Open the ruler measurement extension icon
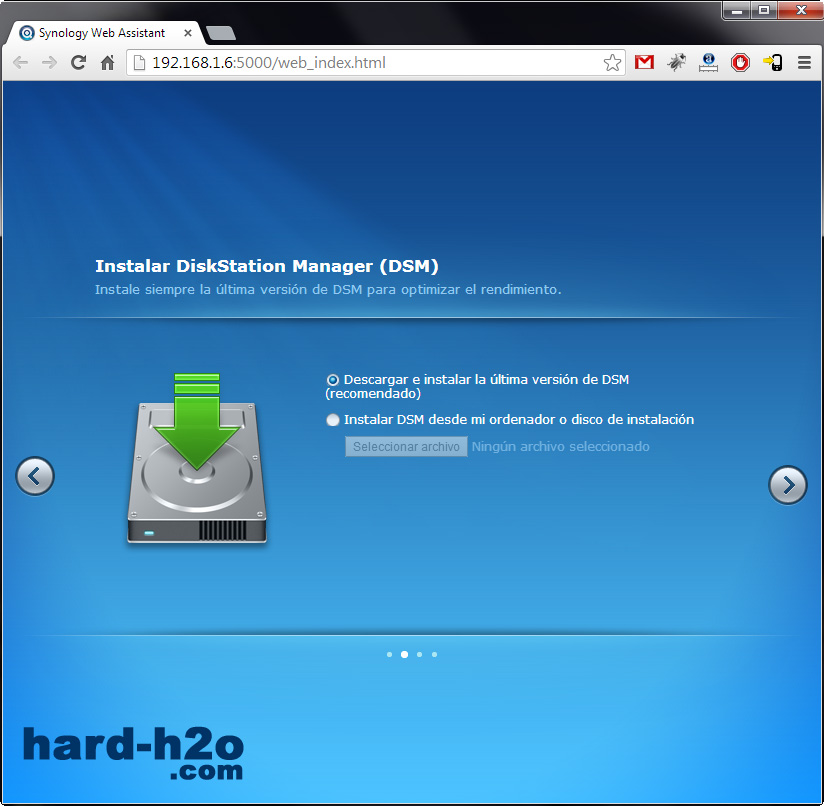Screen dimensions: 824x806 coord(708,63)
